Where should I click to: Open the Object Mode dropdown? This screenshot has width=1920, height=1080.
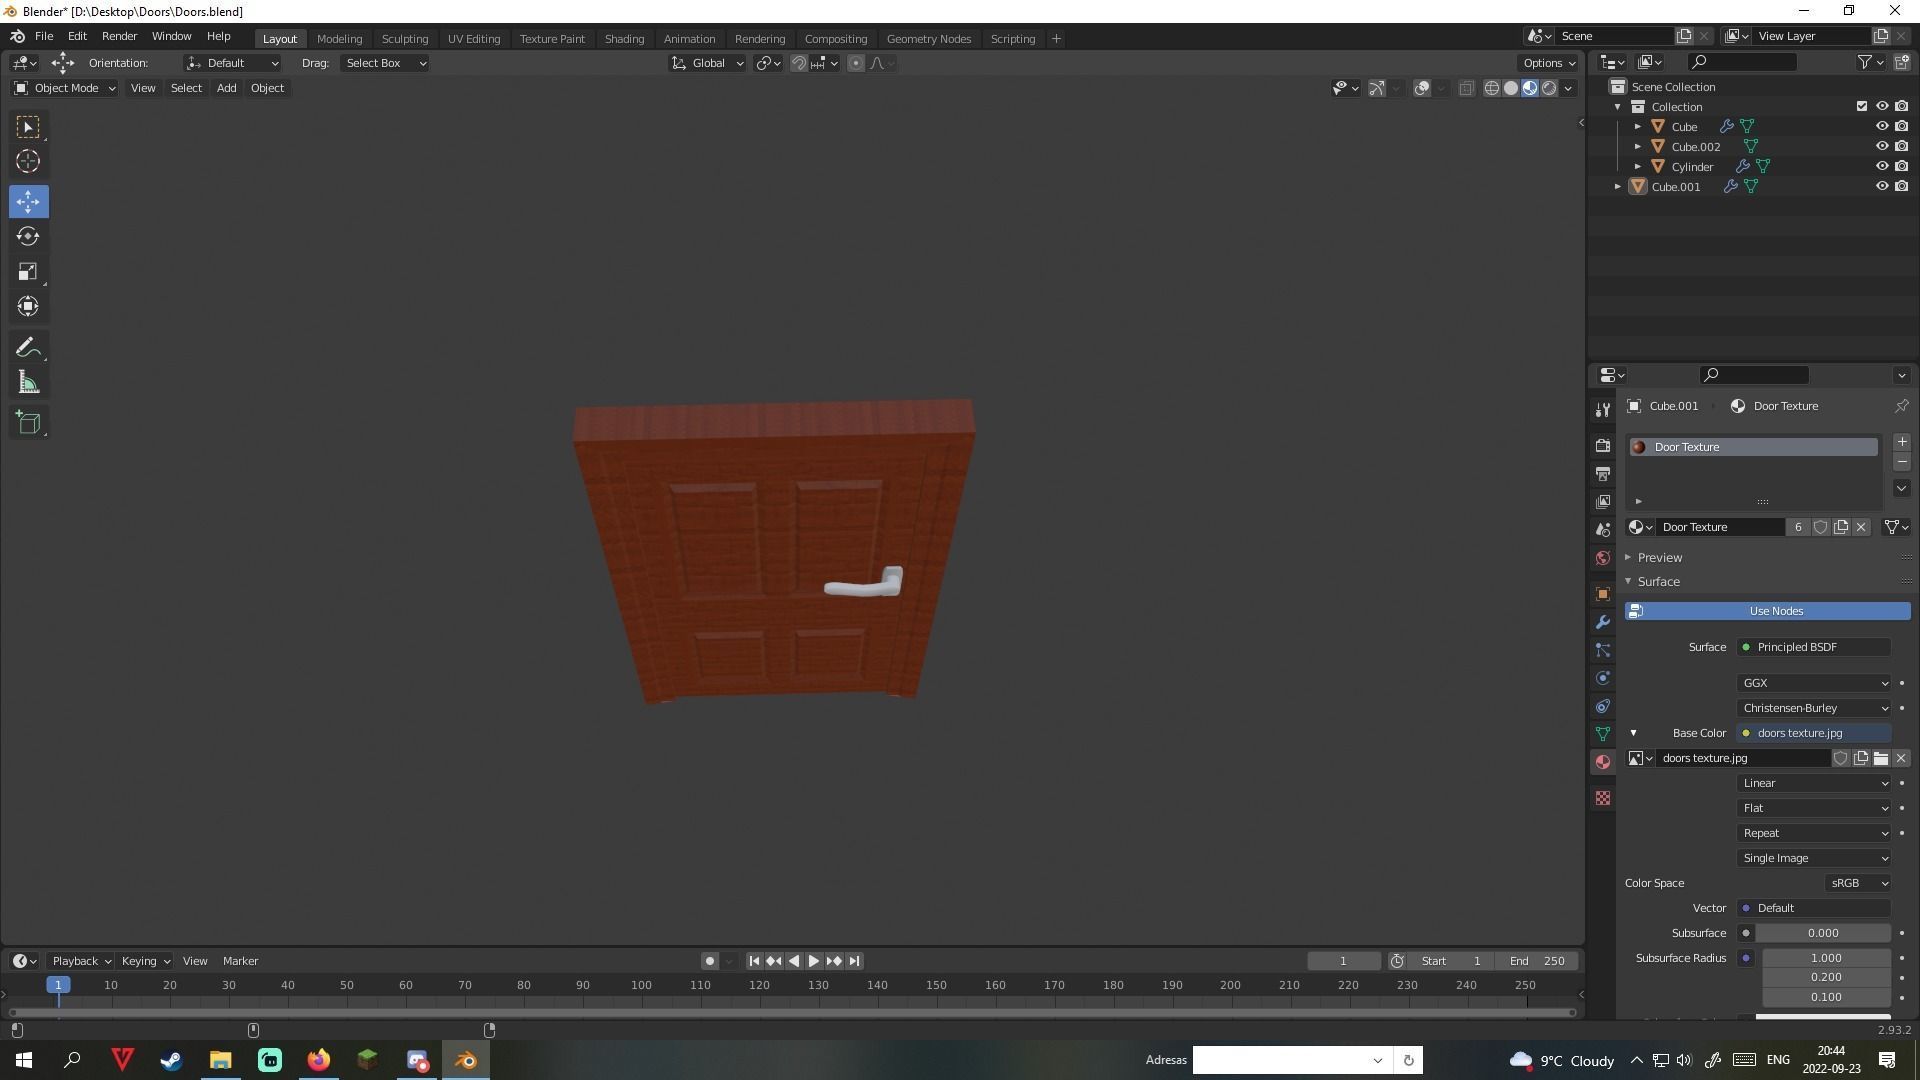[65, 88]
